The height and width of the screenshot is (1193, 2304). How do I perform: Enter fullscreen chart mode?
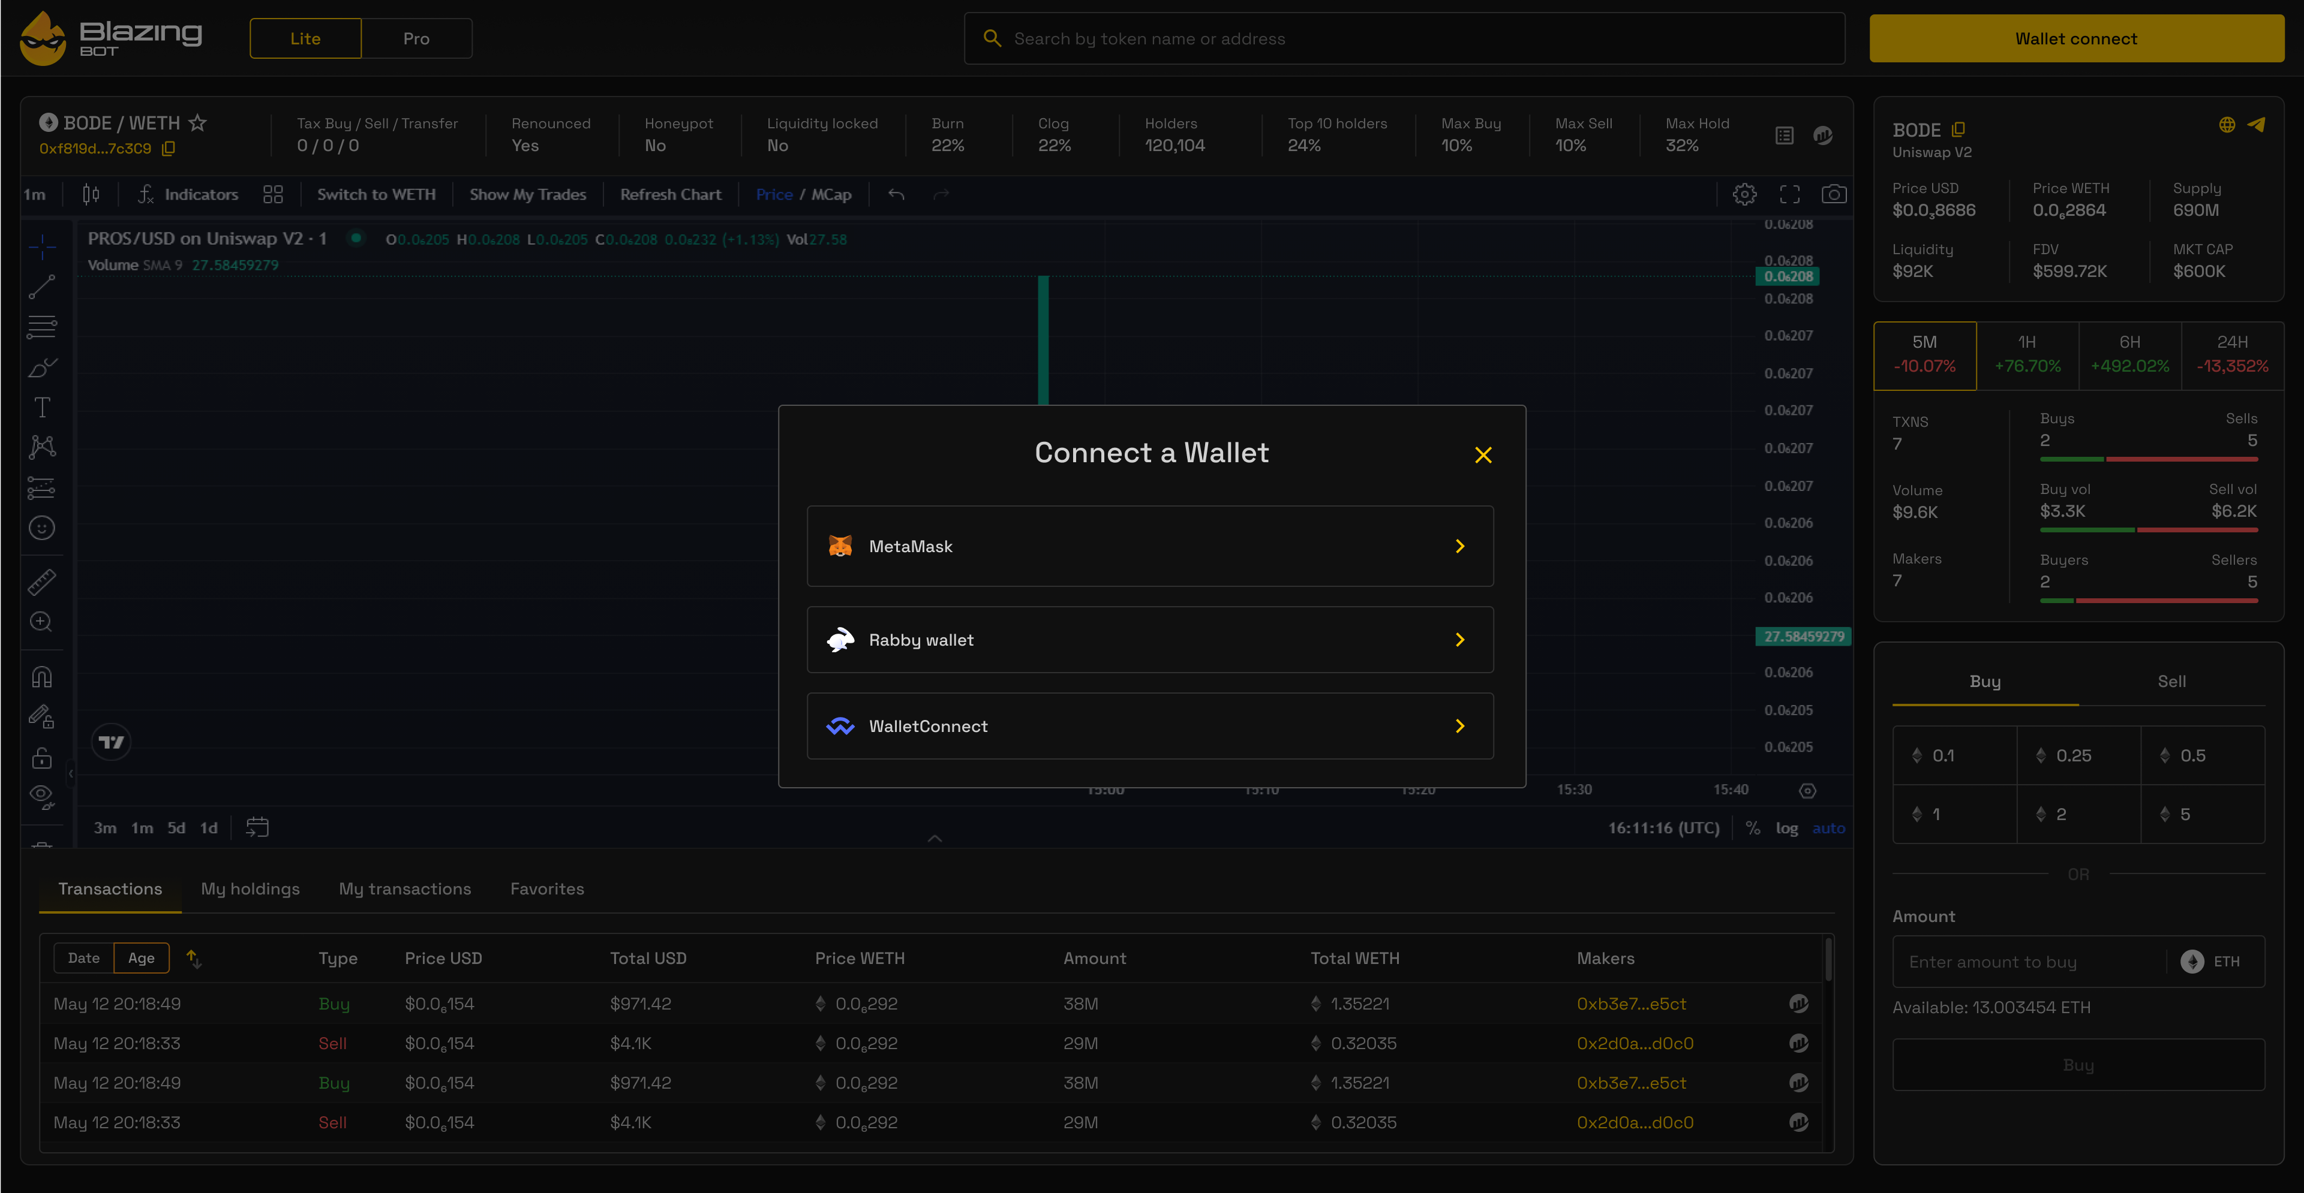click(1789, 195)
